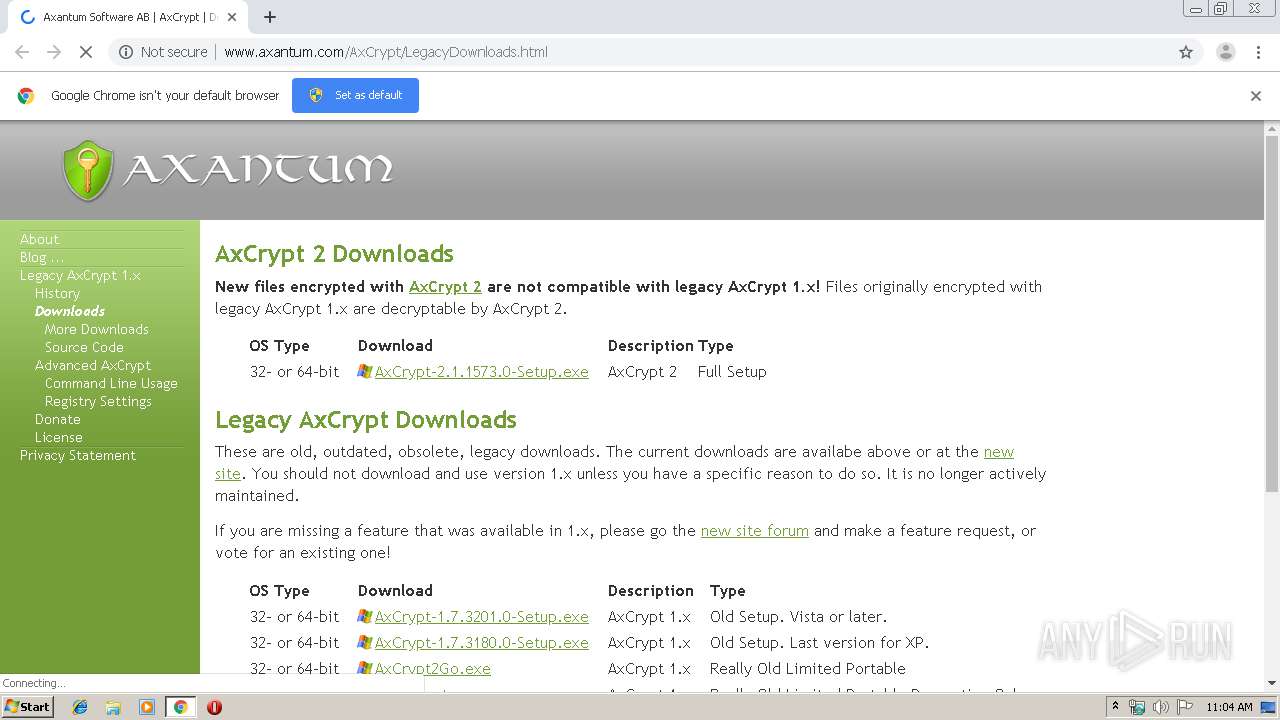The width and height of the screenshot is (1280, 720).
Task: Show hidden system tray icons
Action: pyautogui.click(x=1115, y=707)
